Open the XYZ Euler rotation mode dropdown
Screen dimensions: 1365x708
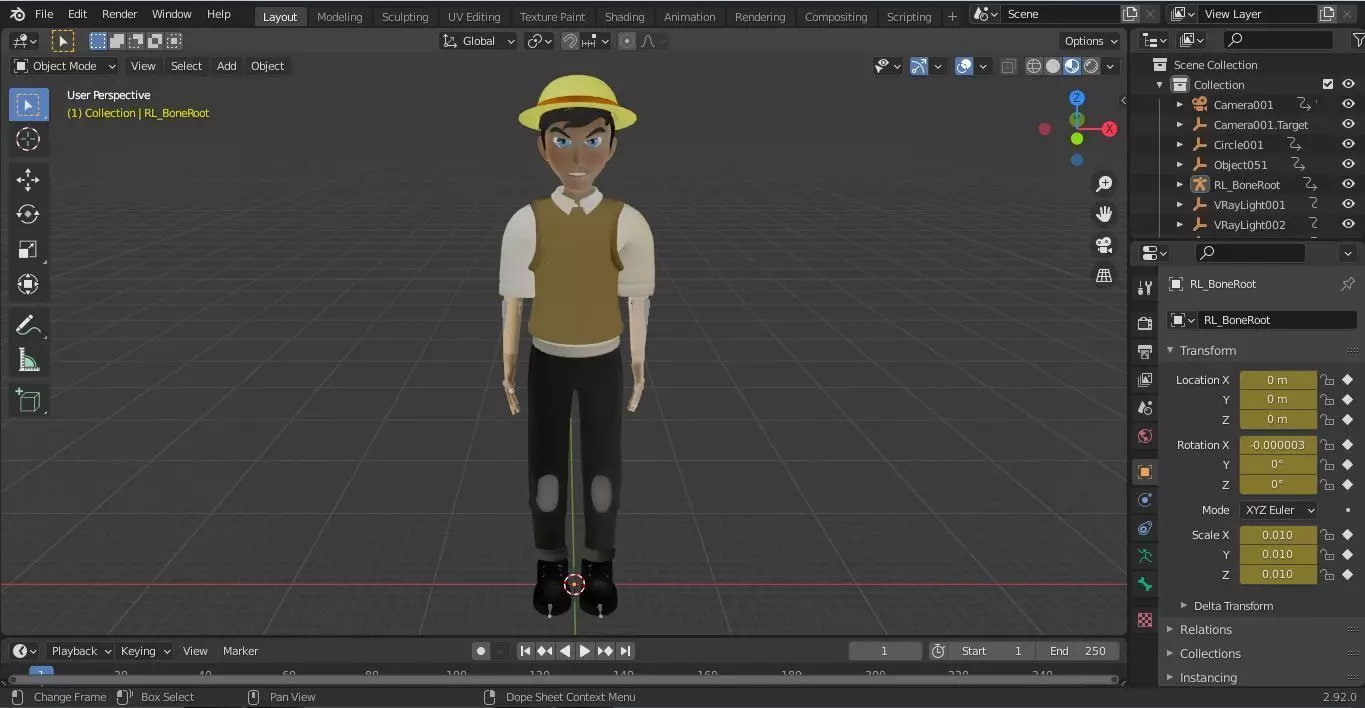click(x=1278, y=510)
